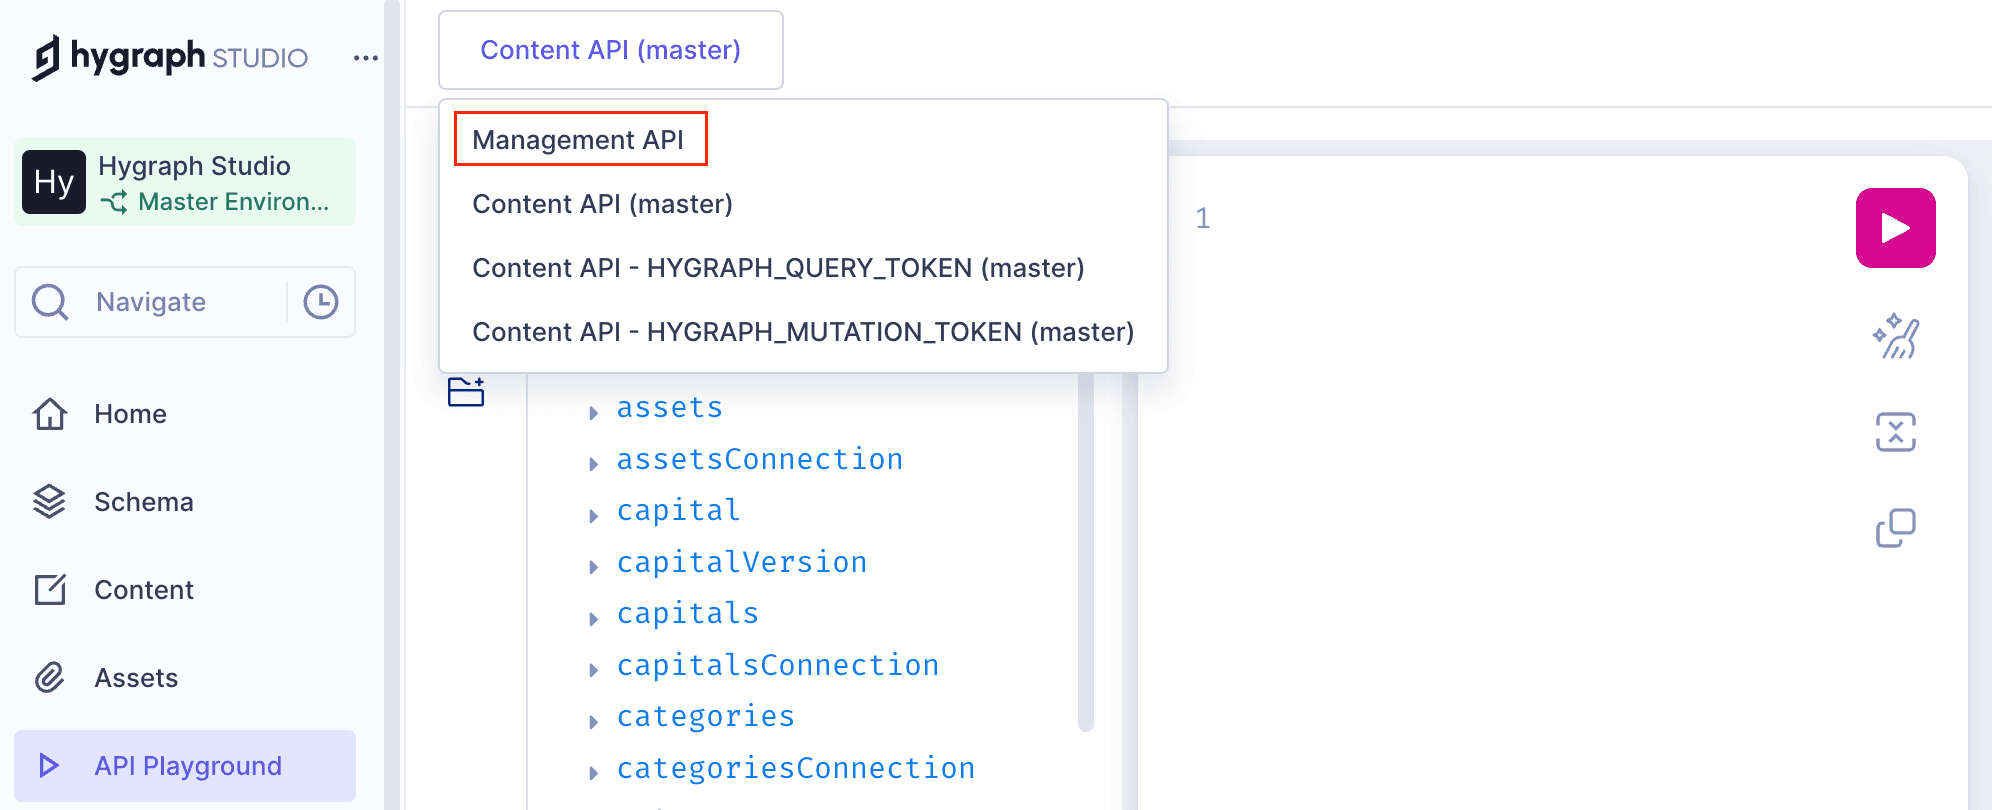Click the Navigate search field
Viewport: 1992px width, 810px height.
(x=151, y=302)
